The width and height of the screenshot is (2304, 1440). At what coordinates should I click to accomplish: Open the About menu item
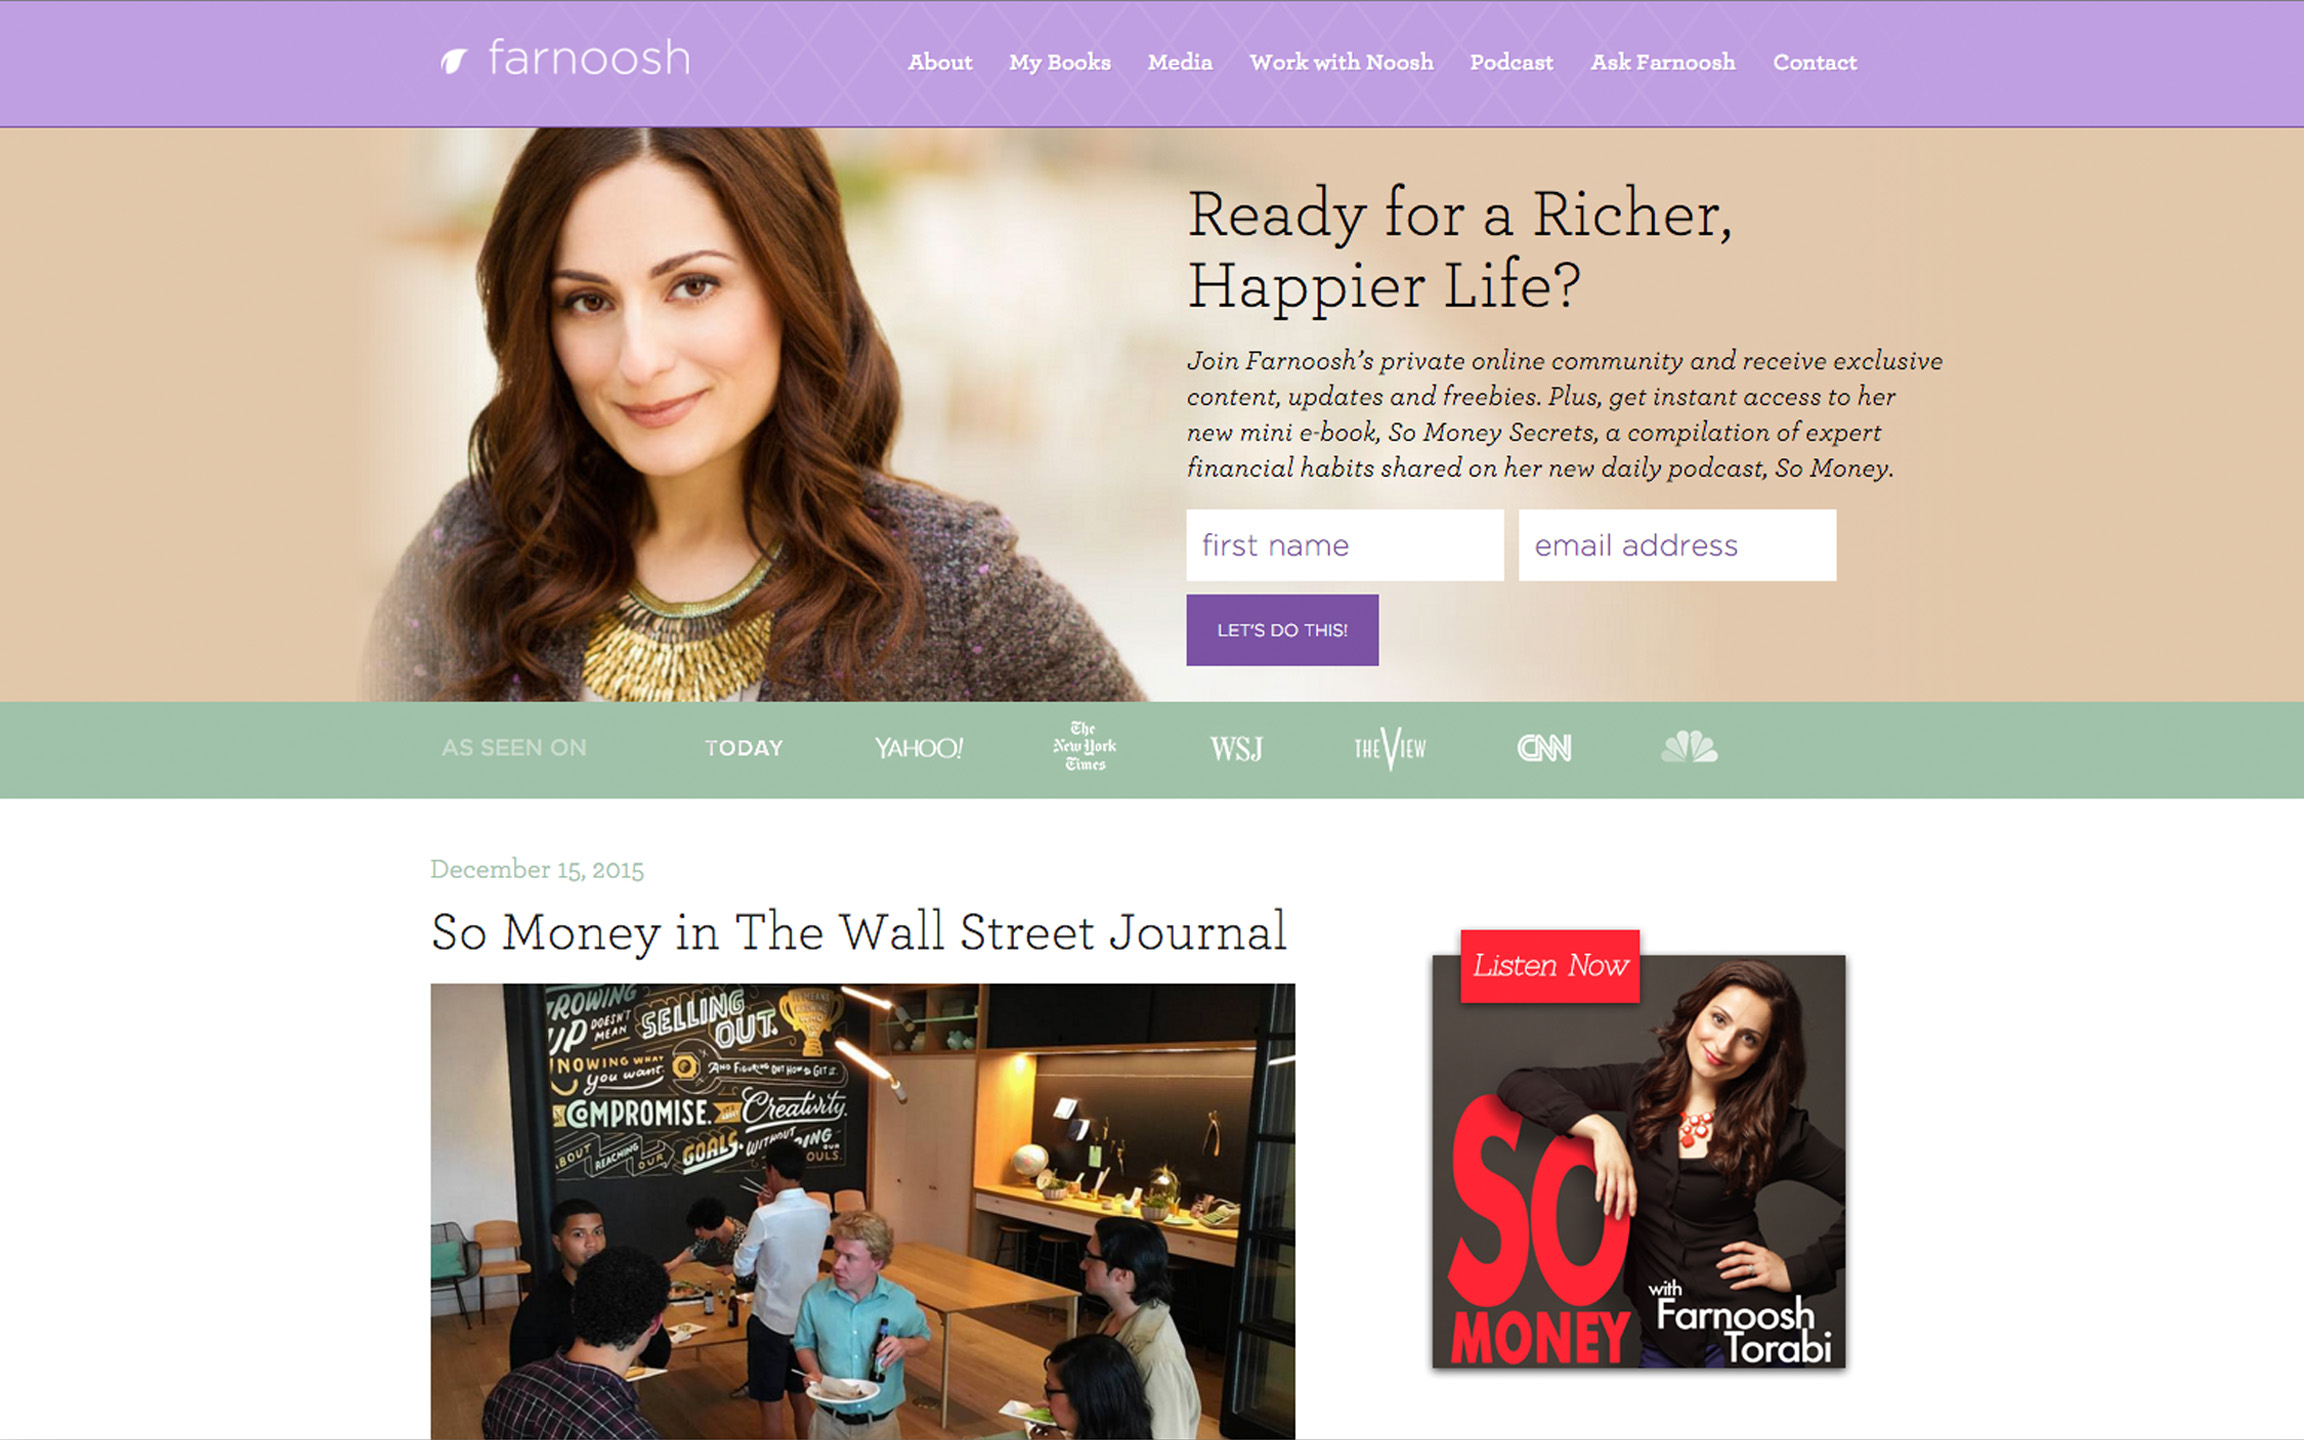pyautogui.click(x=940, y=62)
